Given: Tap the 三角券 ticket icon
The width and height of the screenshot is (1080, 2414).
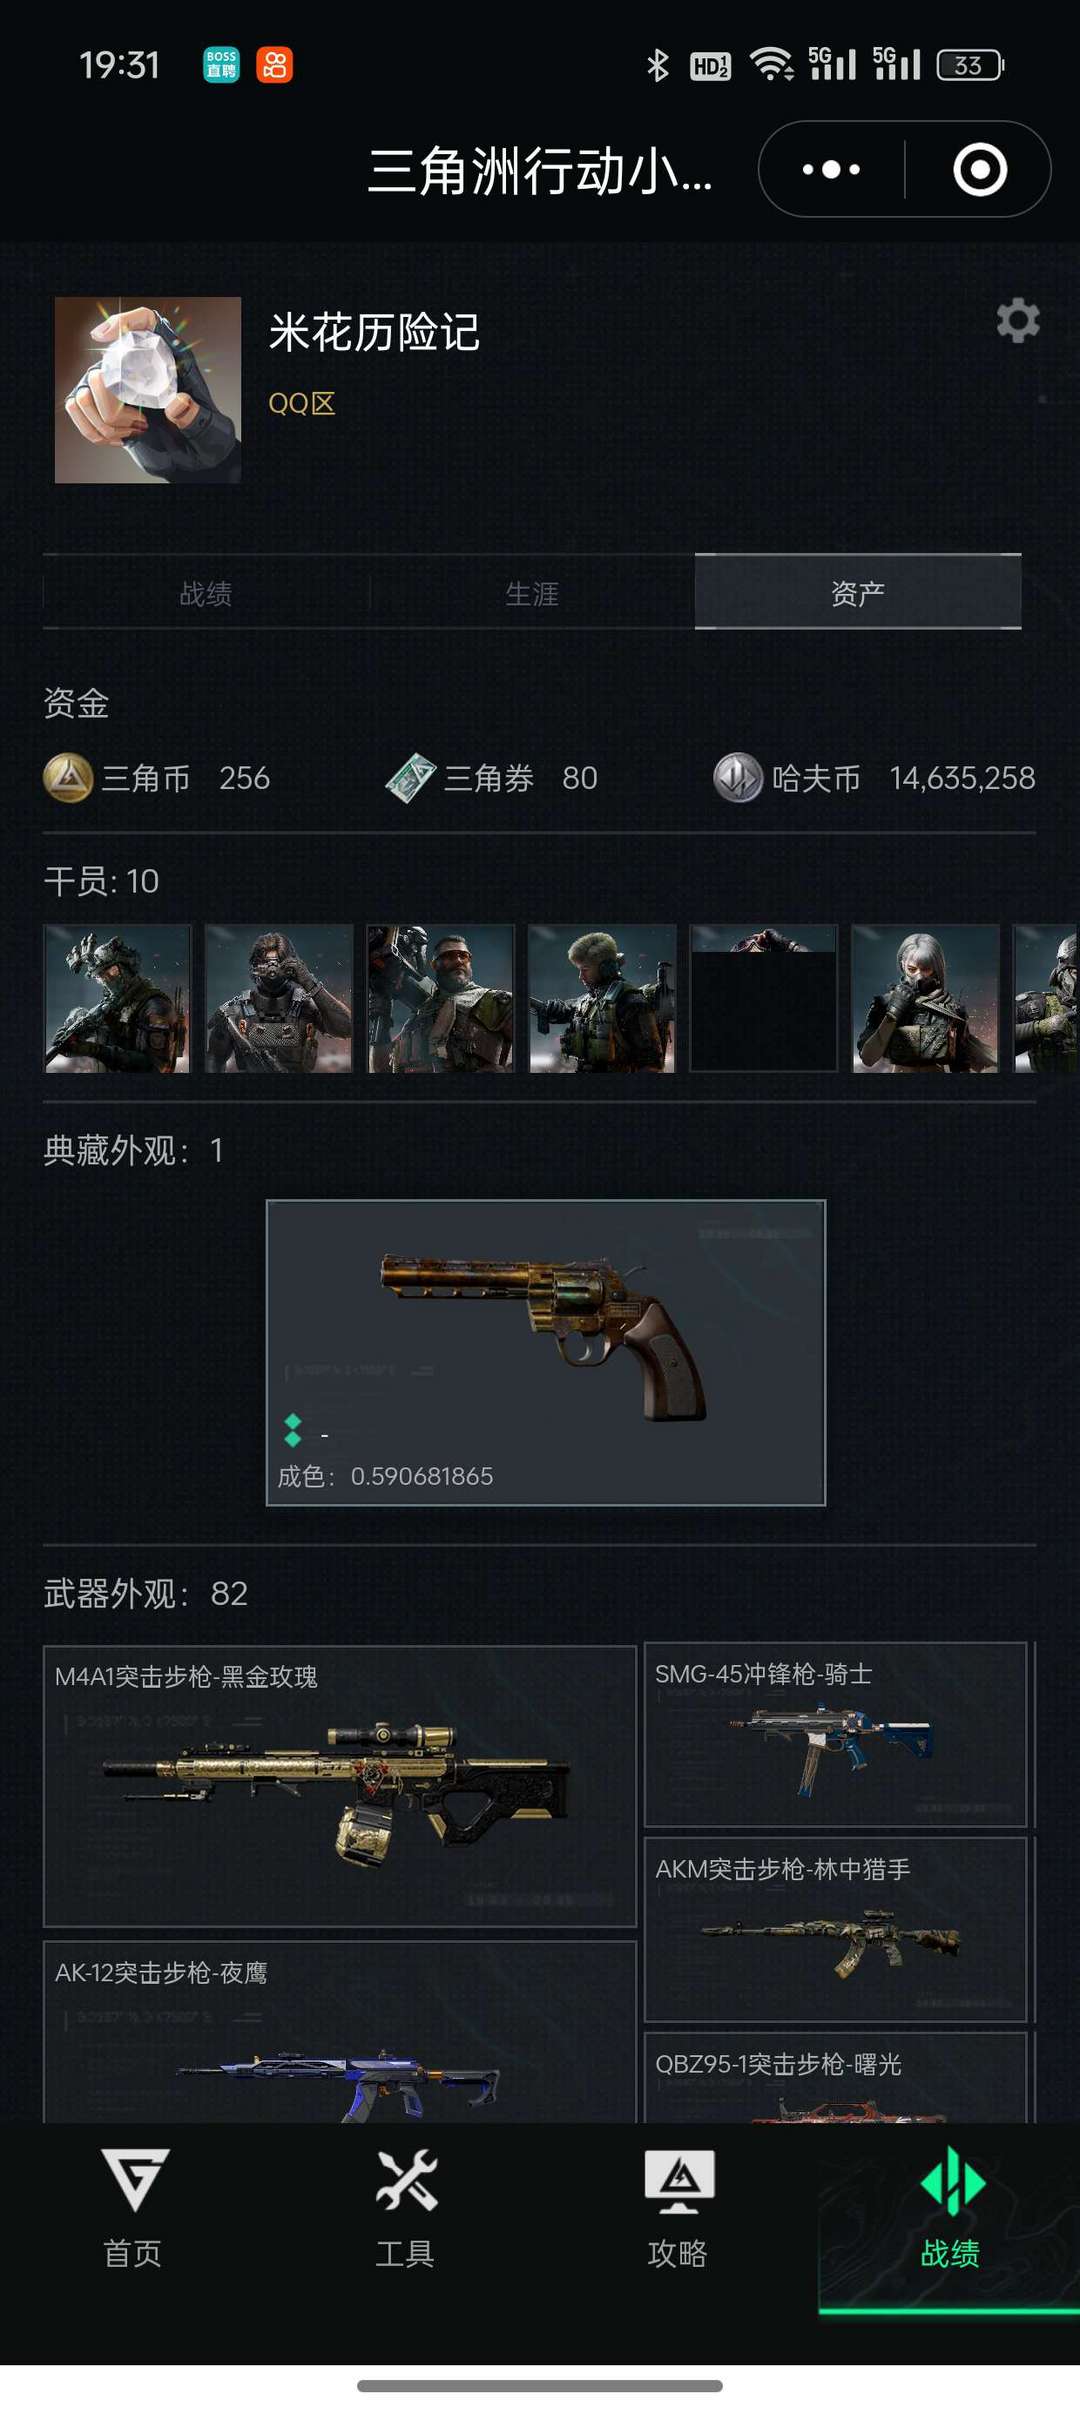Looking at the screenshot, I should (x=410, y=778).
